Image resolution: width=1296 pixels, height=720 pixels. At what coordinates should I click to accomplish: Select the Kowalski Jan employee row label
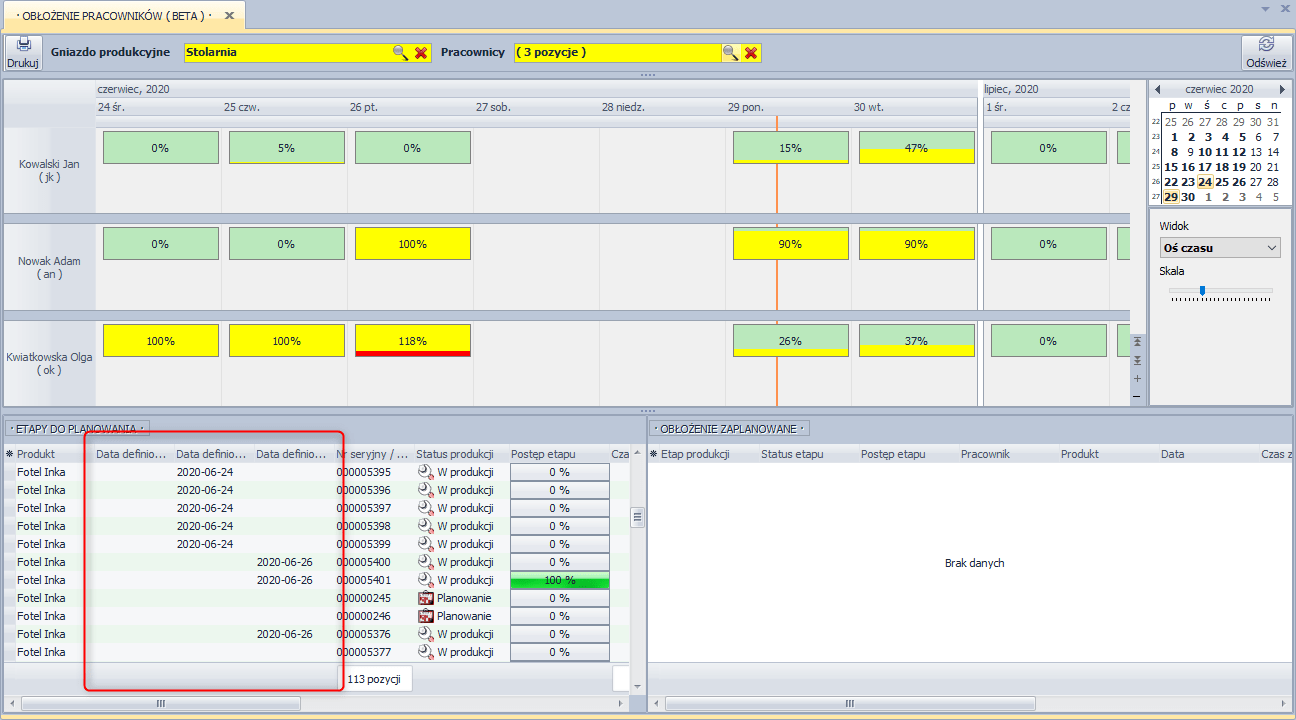48,169
